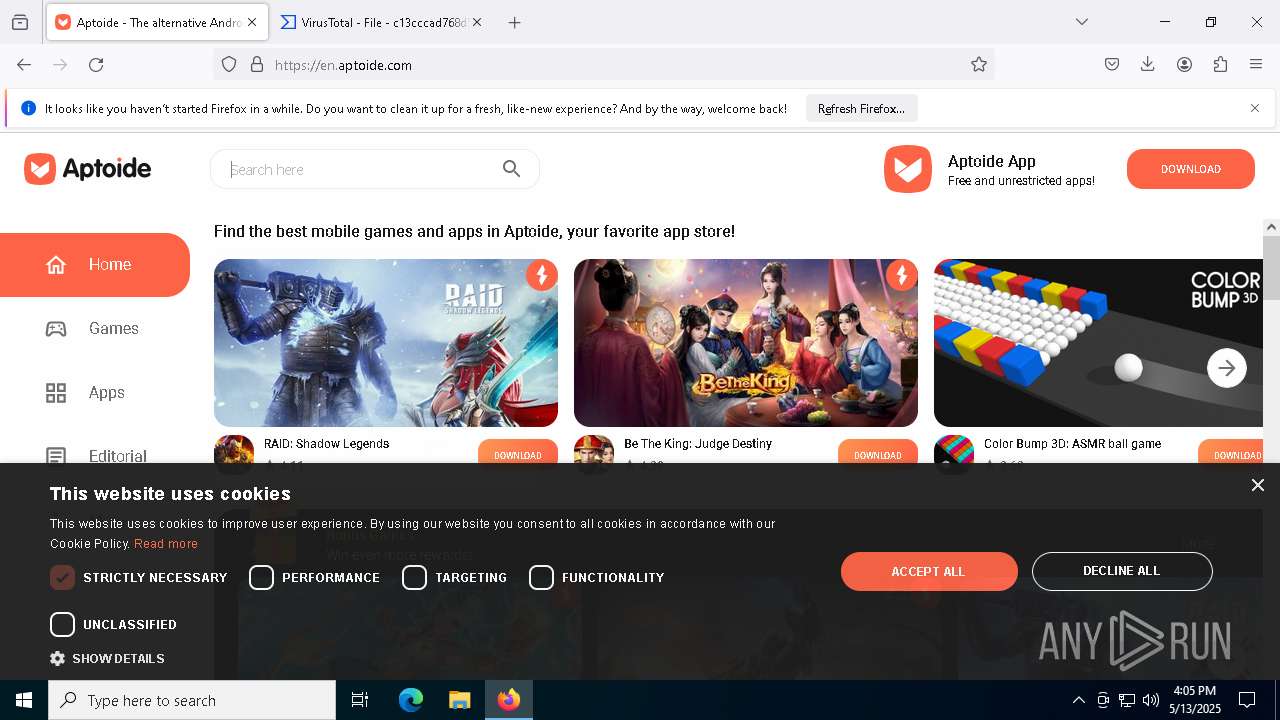This screenshot has height=720, width=1280.
Task: Click Refresh Firefox button
Action: (x=861, y=108)
